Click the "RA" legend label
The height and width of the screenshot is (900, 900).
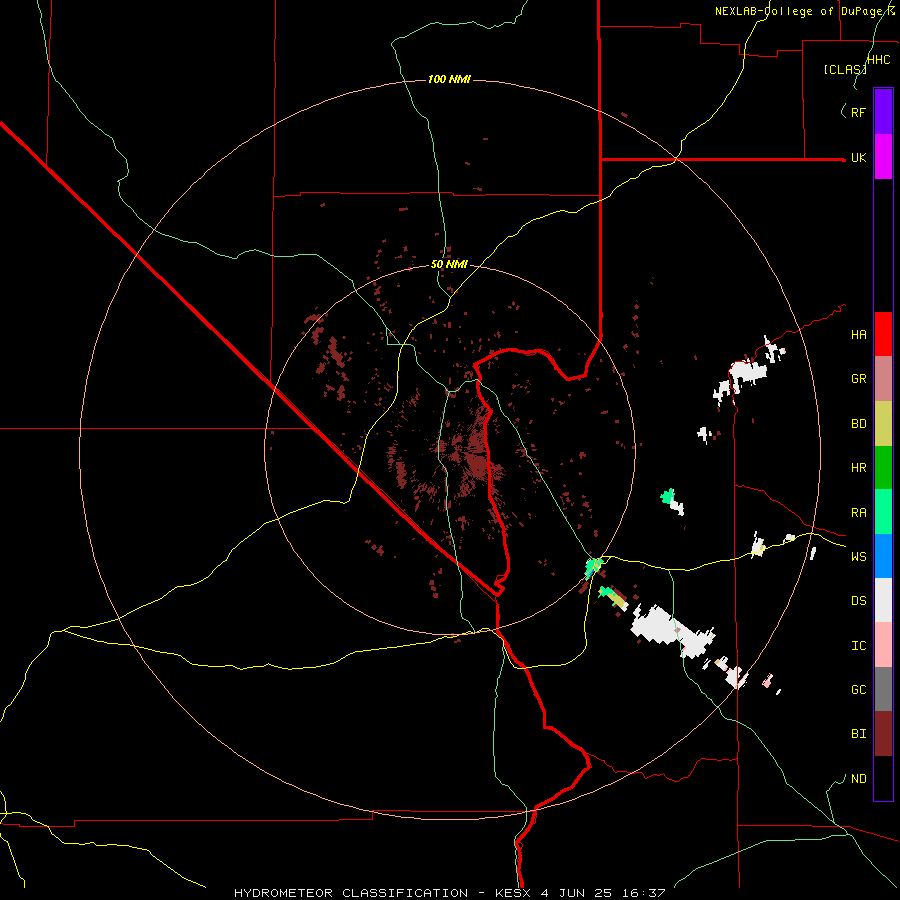[x=858, y=513]
